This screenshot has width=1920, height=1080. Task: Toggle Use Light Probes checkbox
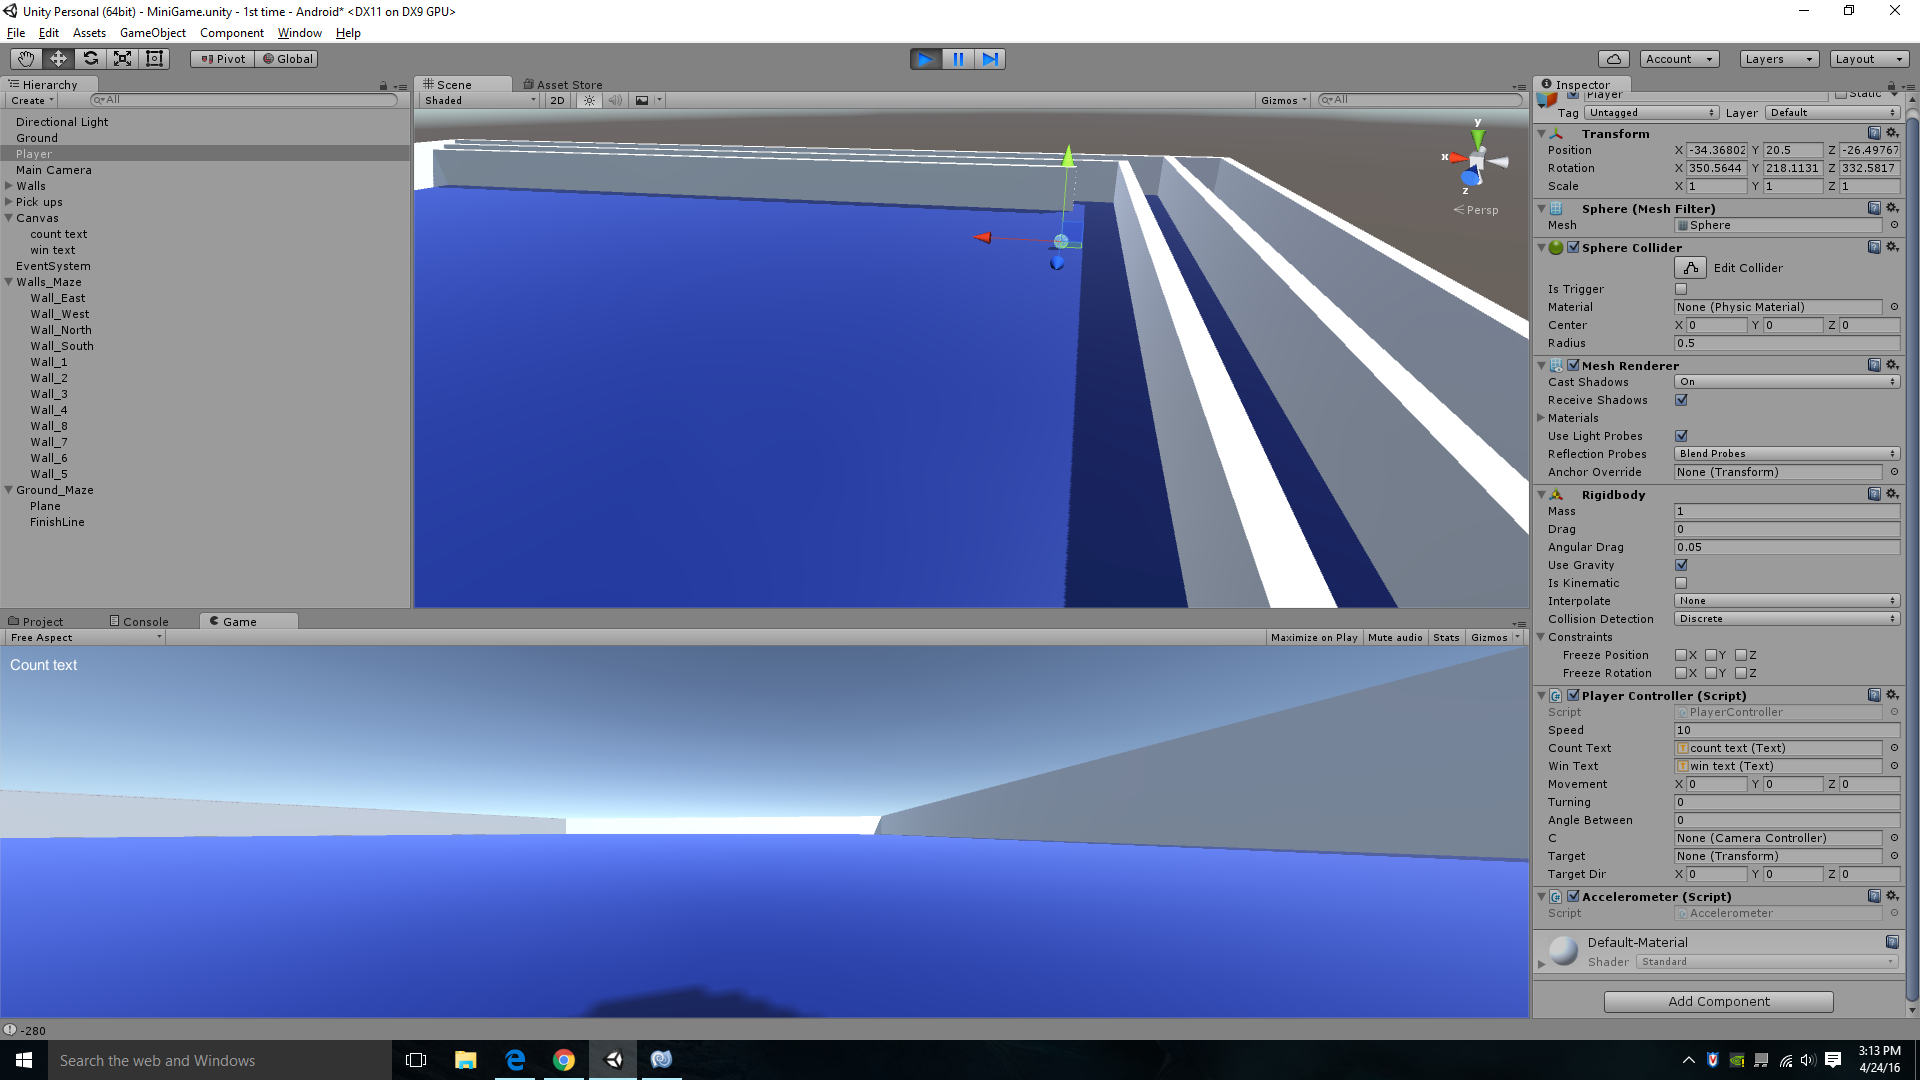(x=1681, y=436)
